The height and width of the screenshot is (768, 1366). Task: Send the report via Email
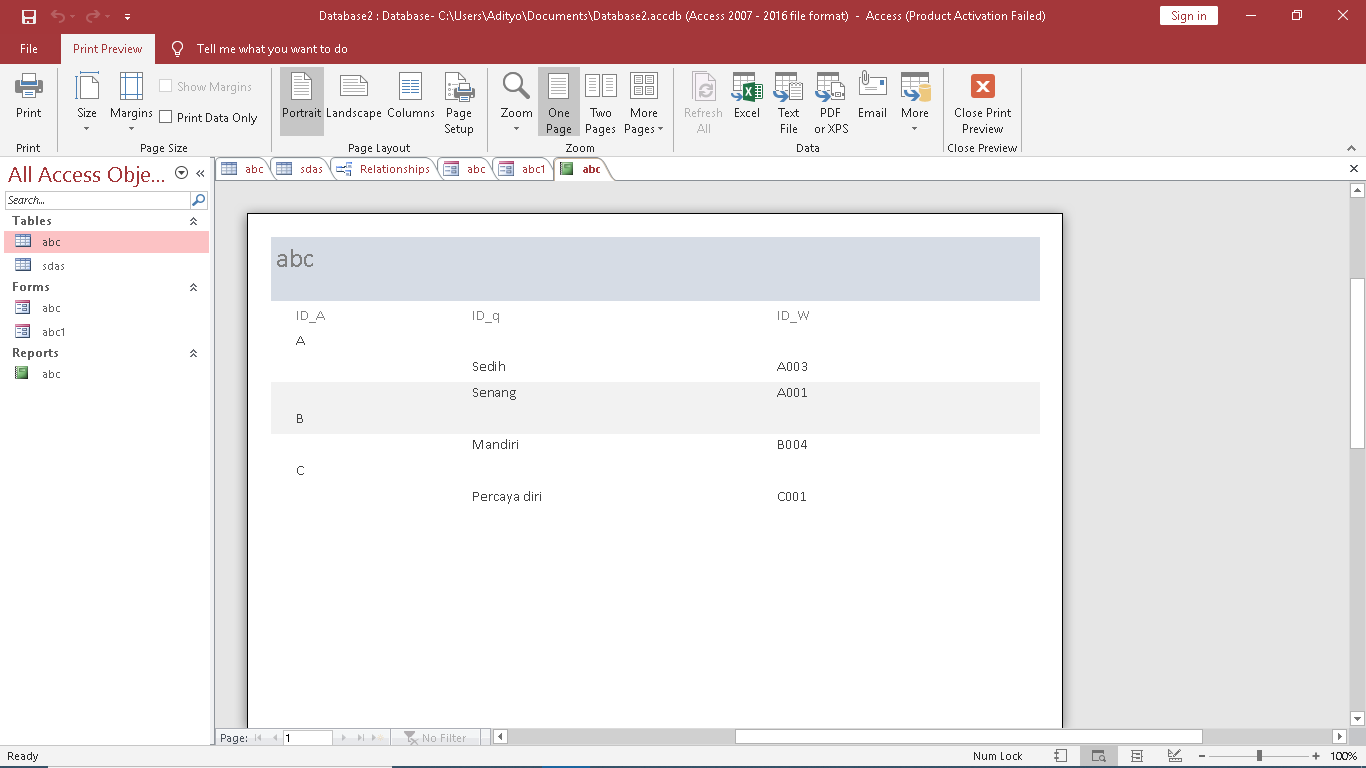pos(872,96)
